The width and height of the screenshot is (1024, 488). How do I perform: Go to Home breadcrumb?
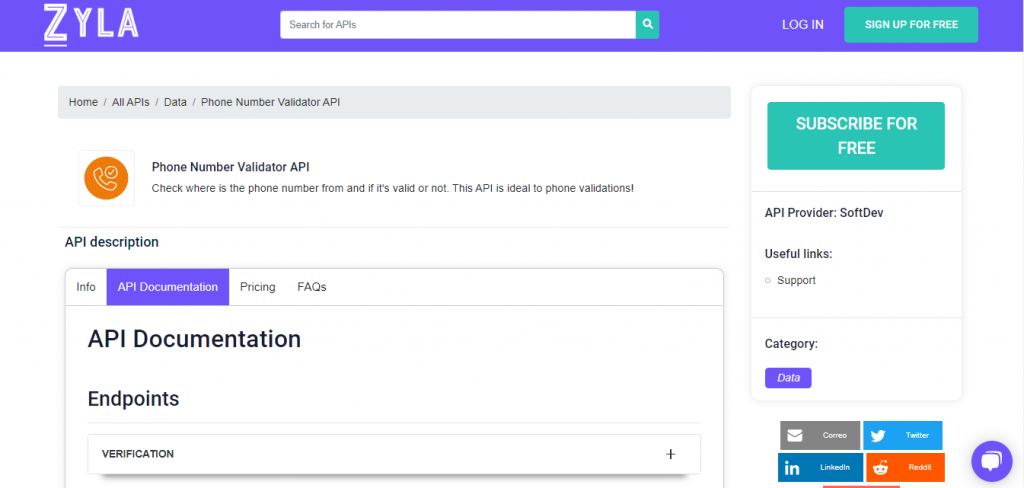[x=83, y=102]
